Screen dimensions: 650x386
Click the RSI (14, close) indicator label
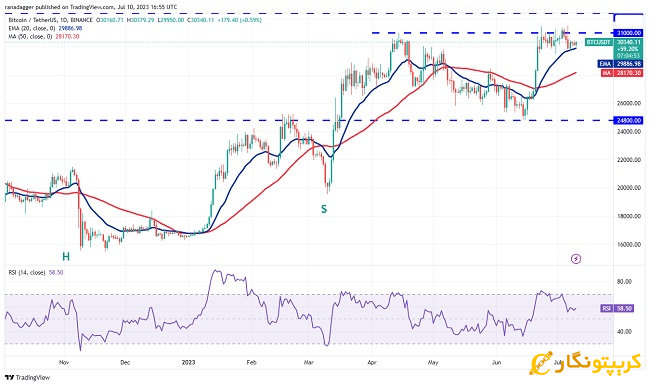tap(27, 272)
